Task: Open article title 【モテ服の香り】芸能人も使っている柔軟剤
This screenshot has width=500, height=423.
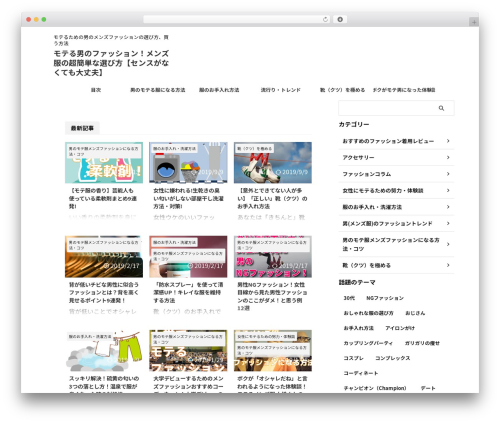Action: click(103, 198)
